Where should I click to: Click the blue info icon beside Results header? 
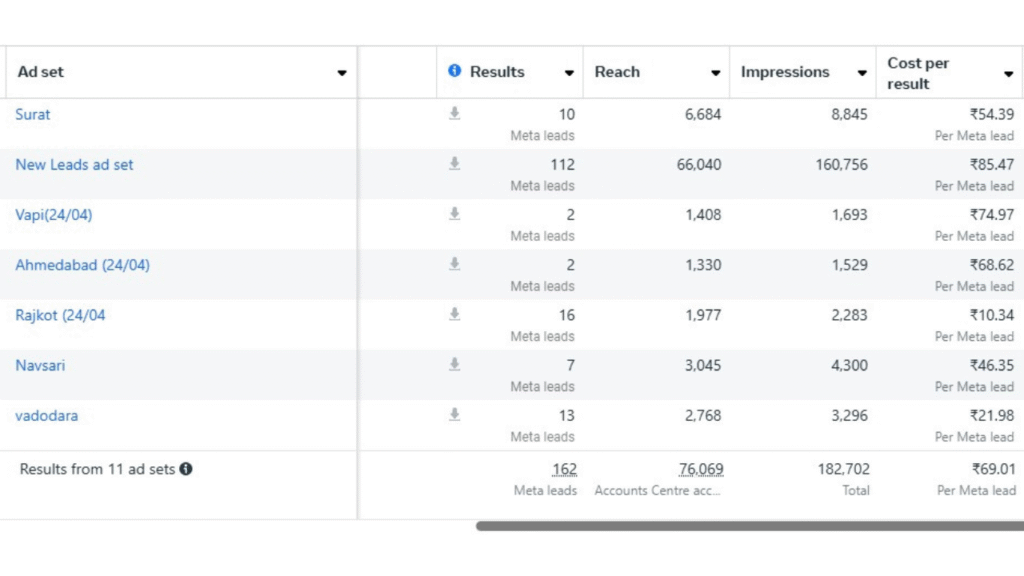tap(455, 71)
